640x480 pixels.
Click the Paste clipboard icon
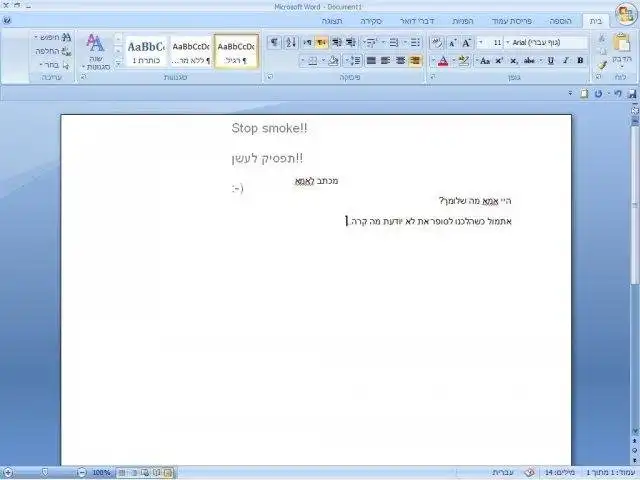point(622,42)
